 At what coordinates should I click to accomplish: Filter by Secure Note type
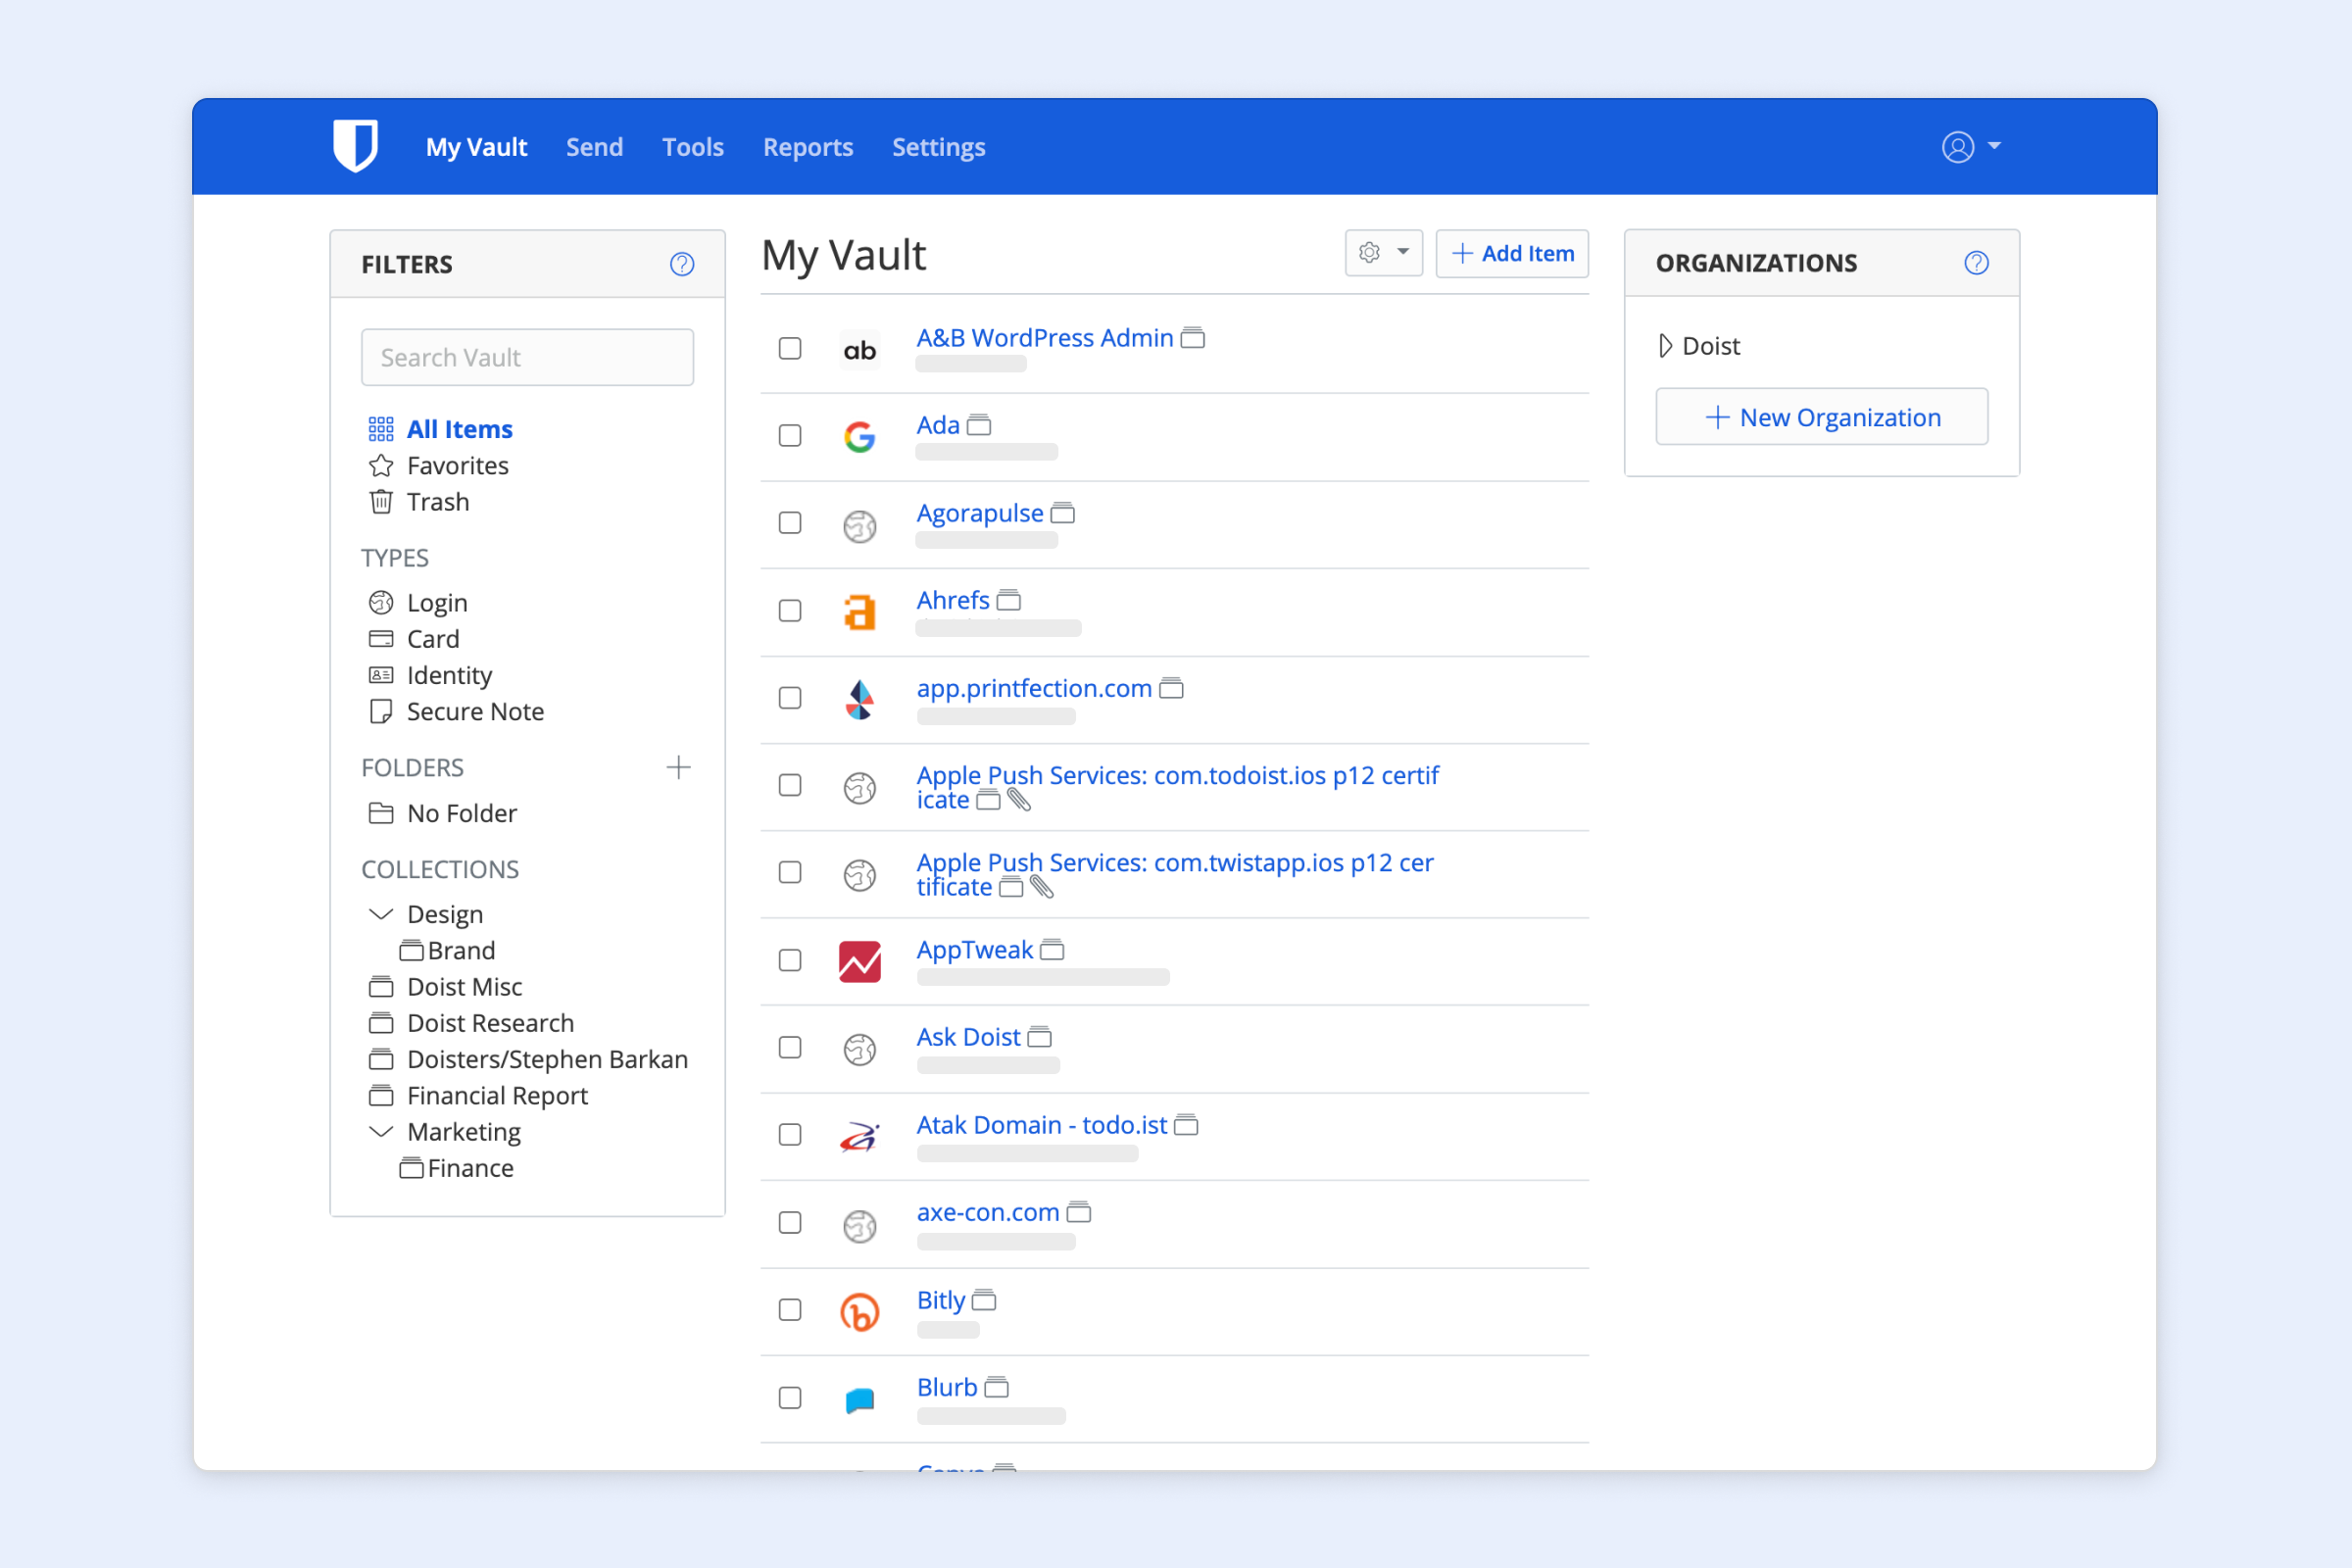tap(474, 712)
